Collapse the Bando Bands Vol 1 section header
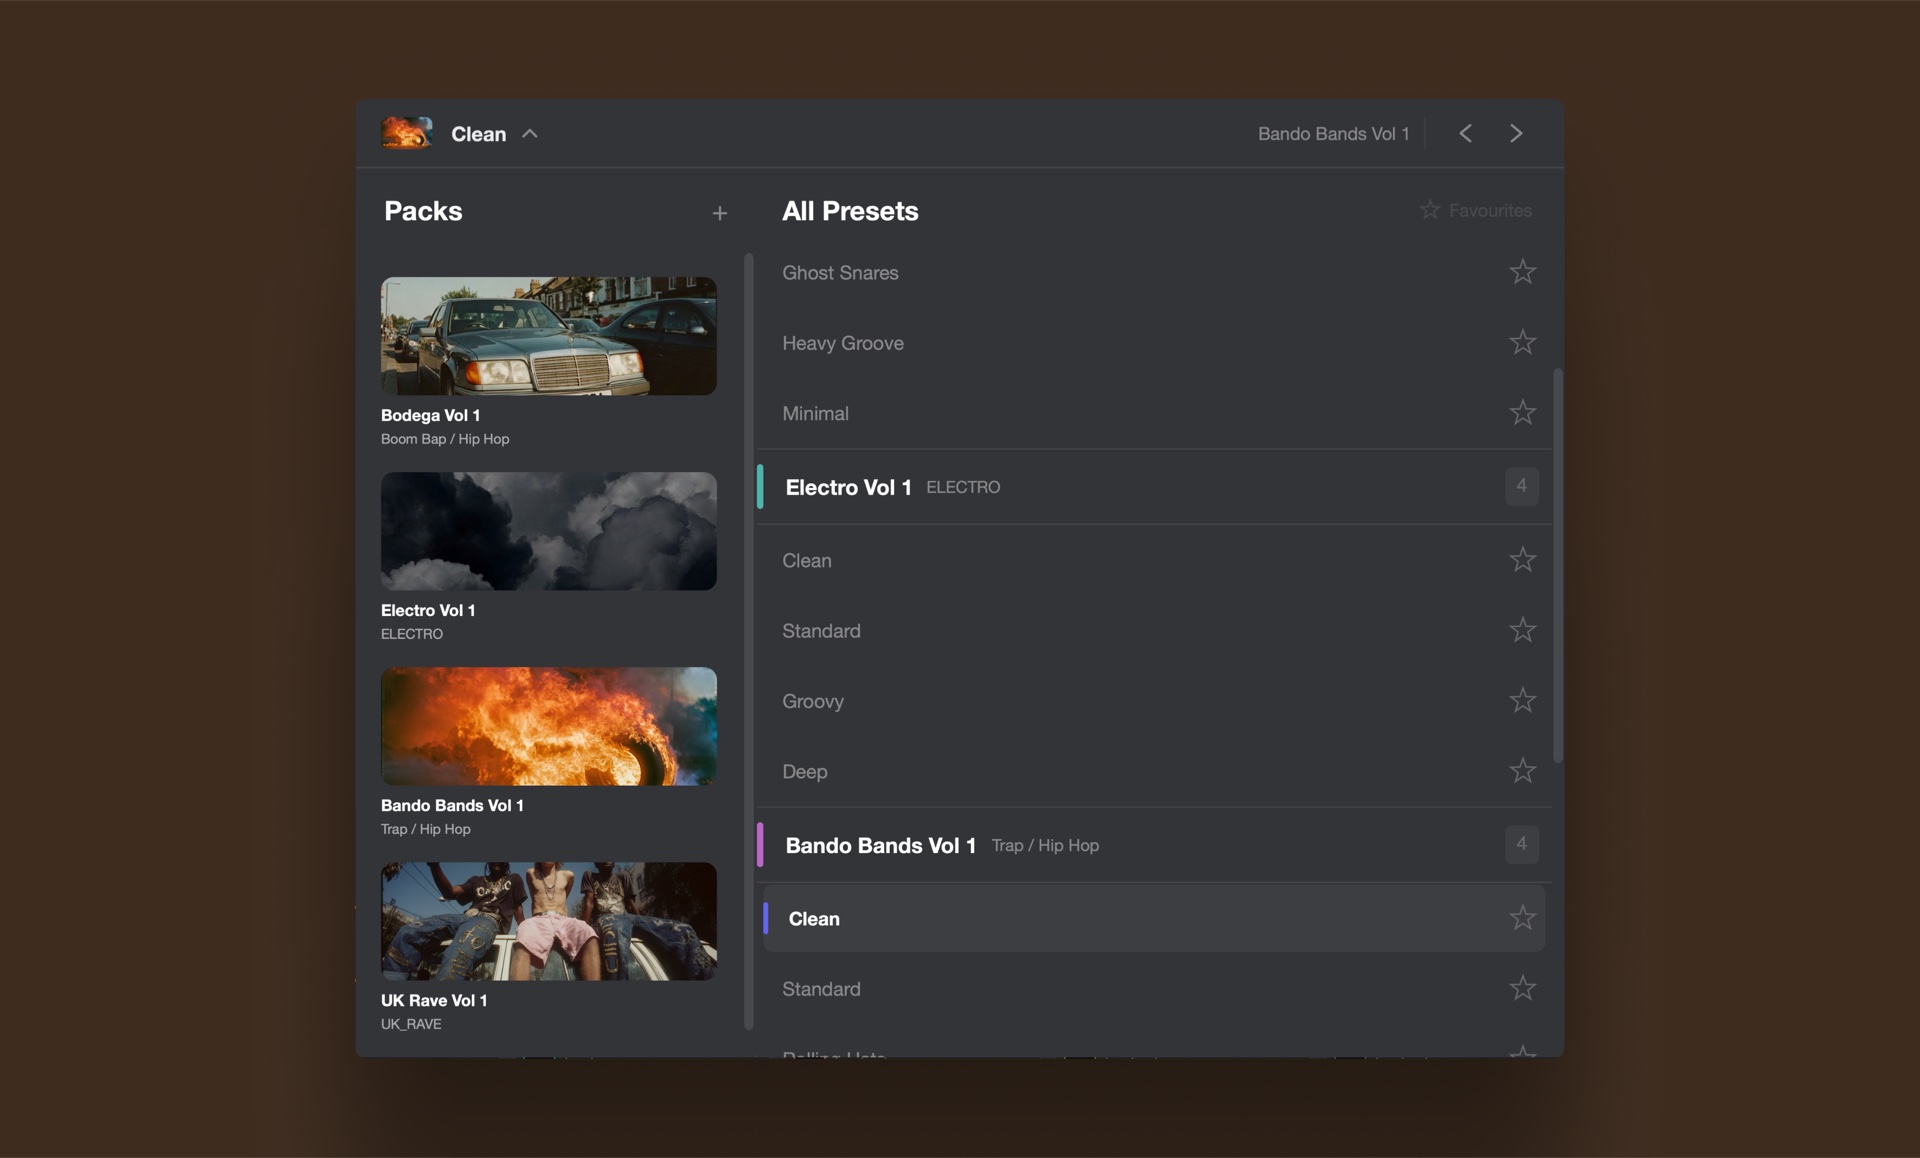This screenshot has width=1920, height=1158. (x=1154, y=845)
